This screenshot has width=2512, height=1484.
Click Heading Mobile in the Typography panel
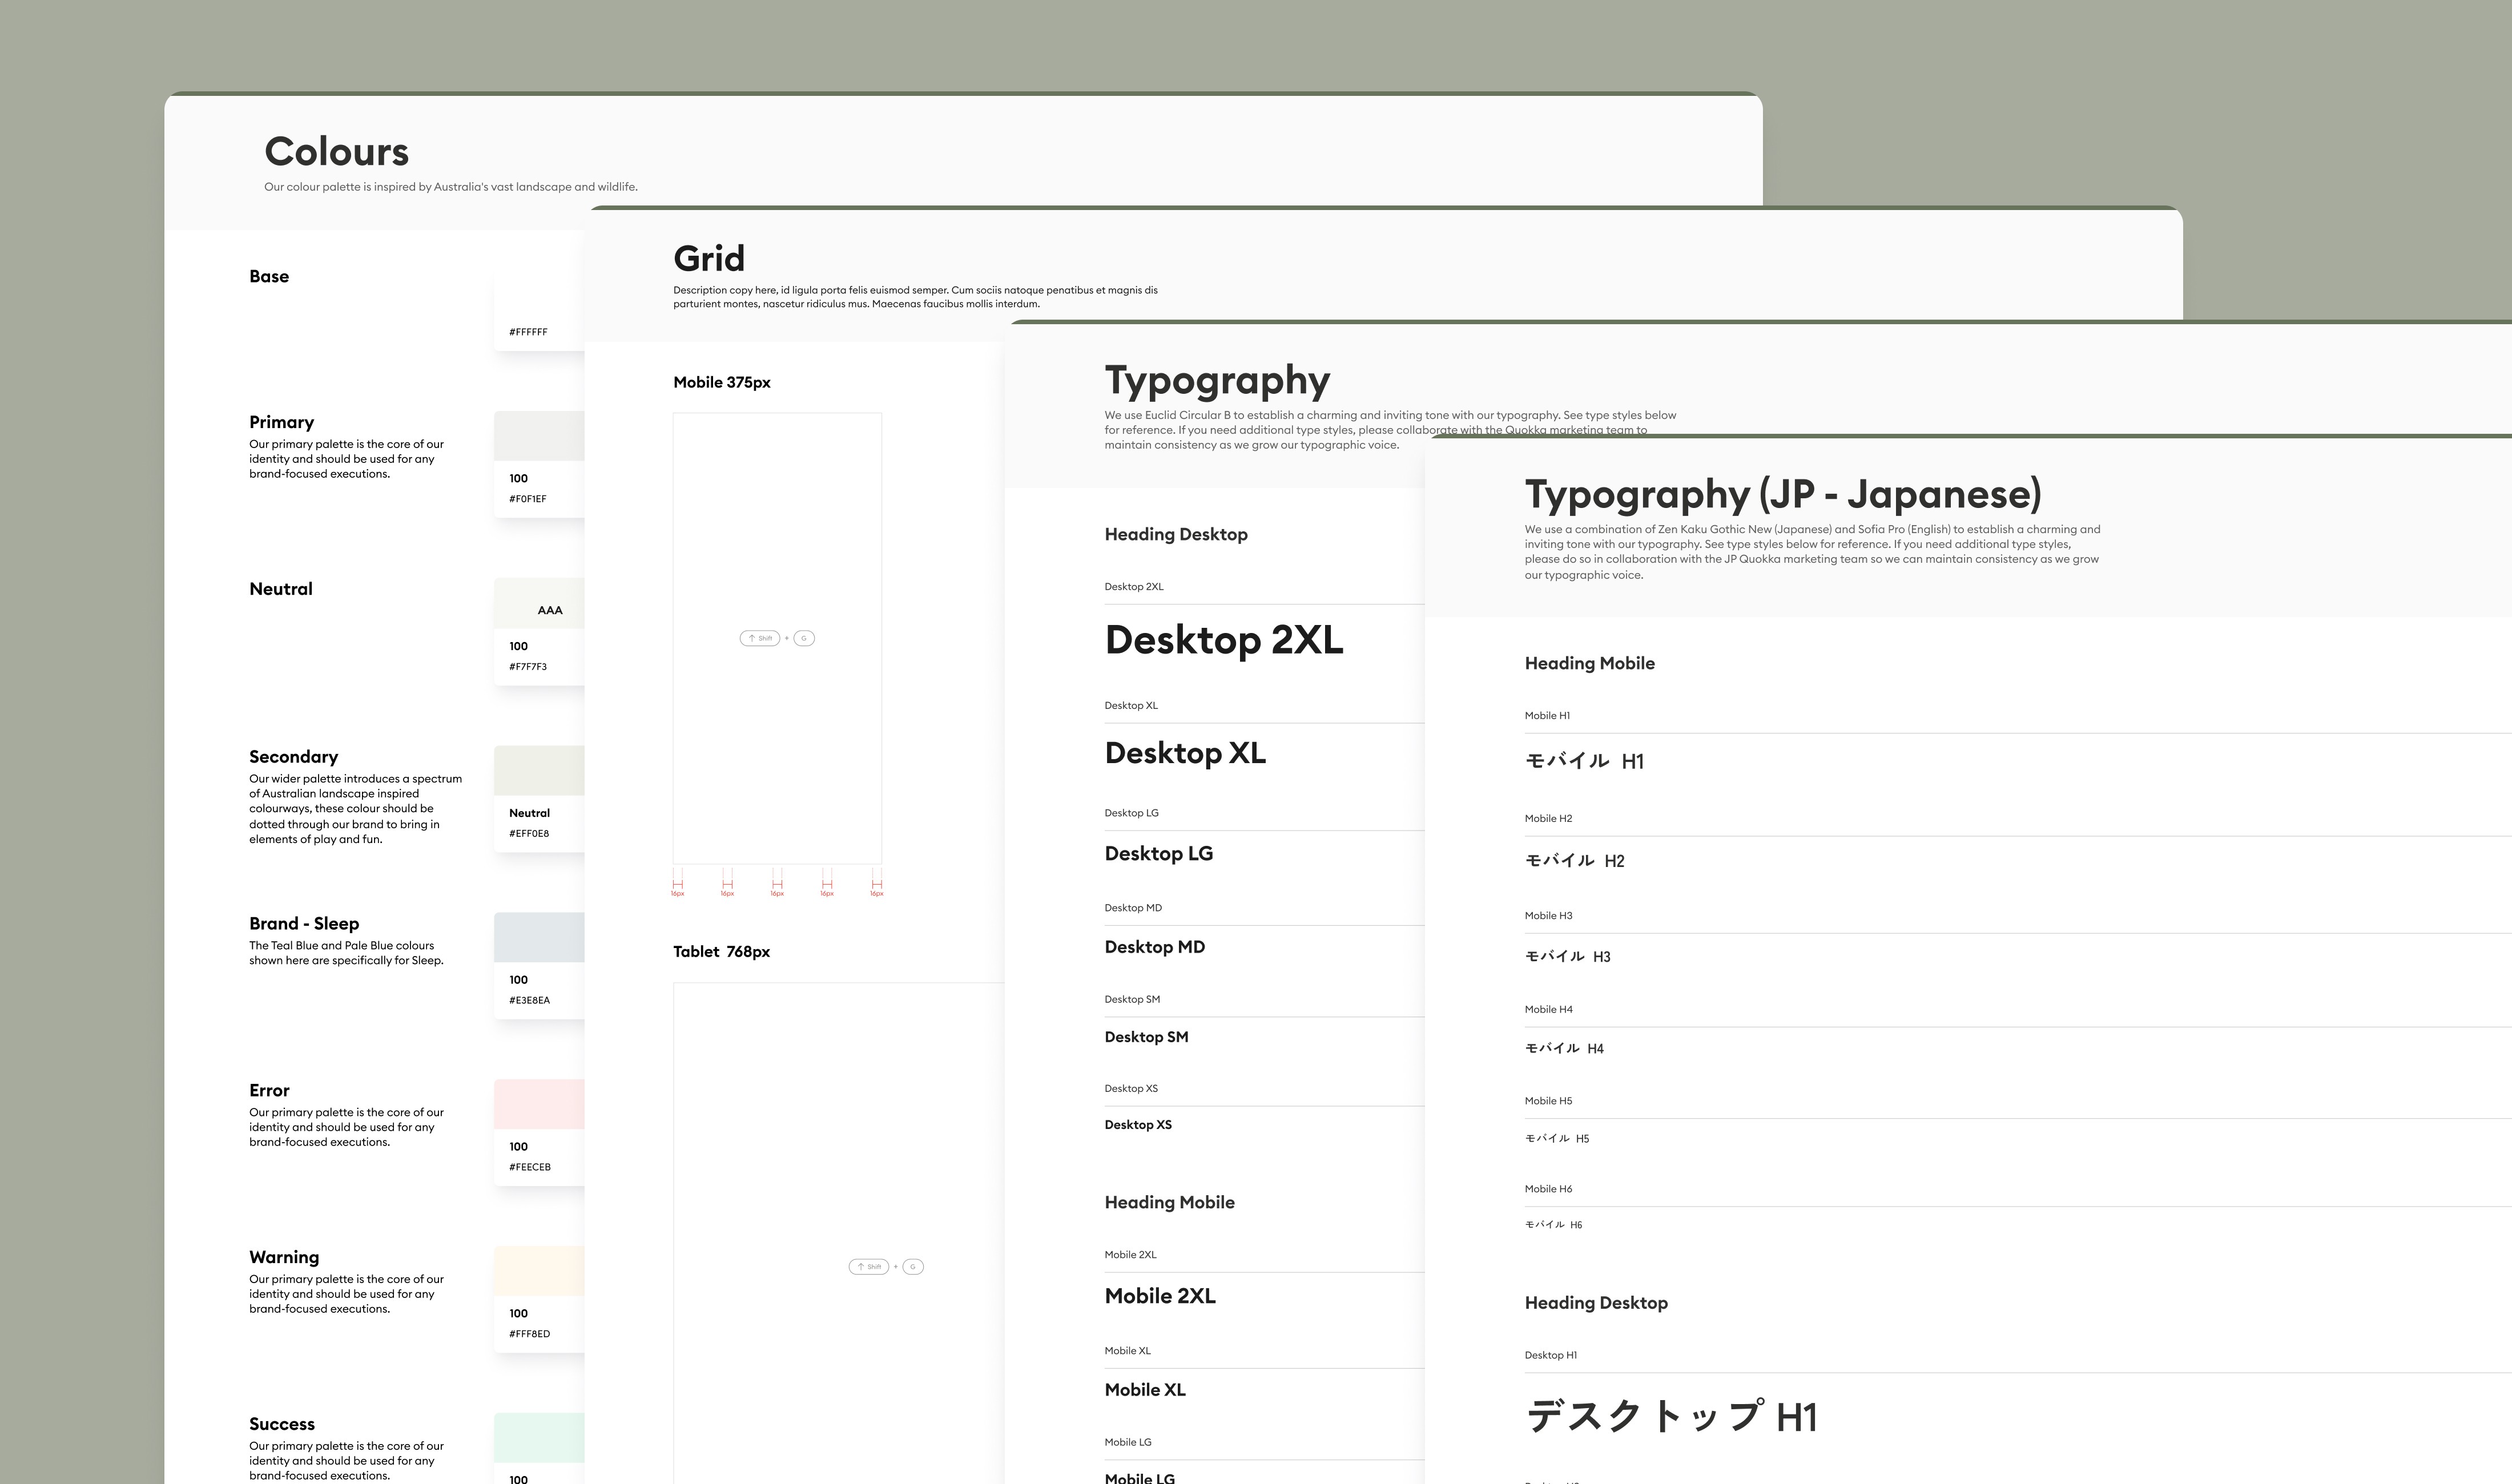click(1169, 1203)
